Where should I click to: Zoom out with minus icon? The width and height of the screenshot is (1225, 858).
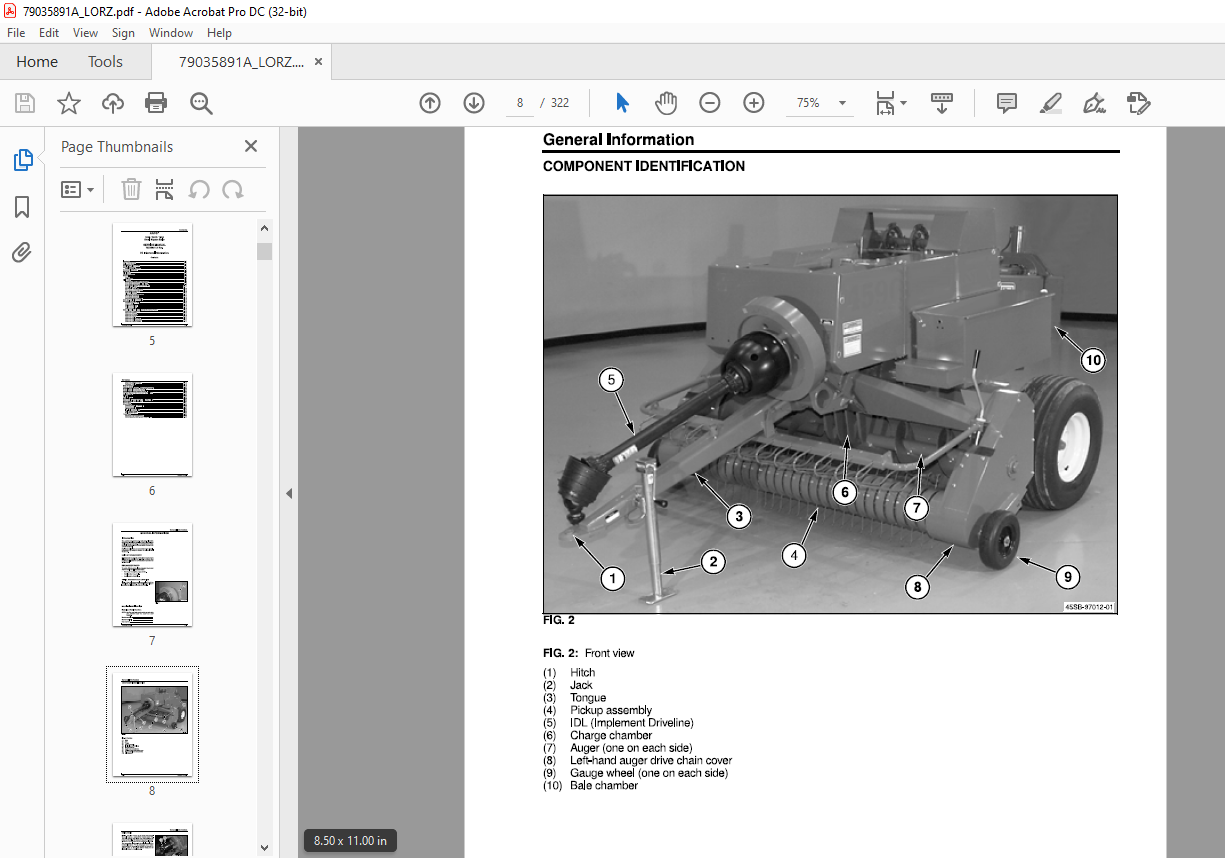(710, 103)
